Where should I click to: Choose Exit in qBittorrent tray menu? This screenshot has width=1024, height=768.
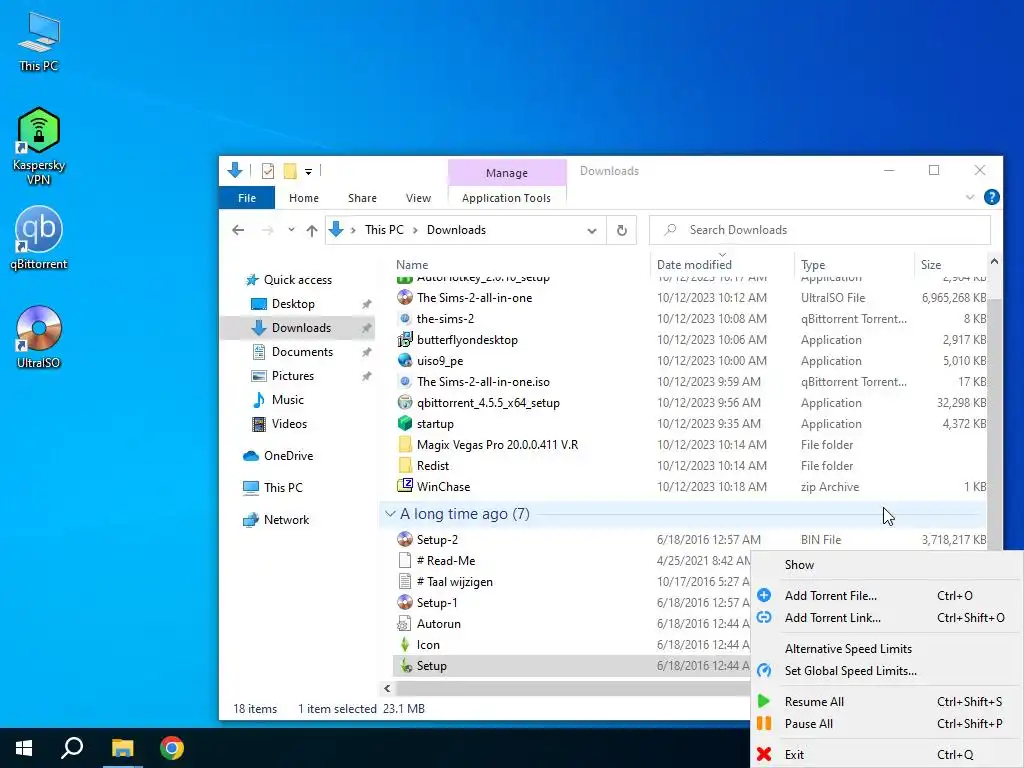click(x=794, y=754)
